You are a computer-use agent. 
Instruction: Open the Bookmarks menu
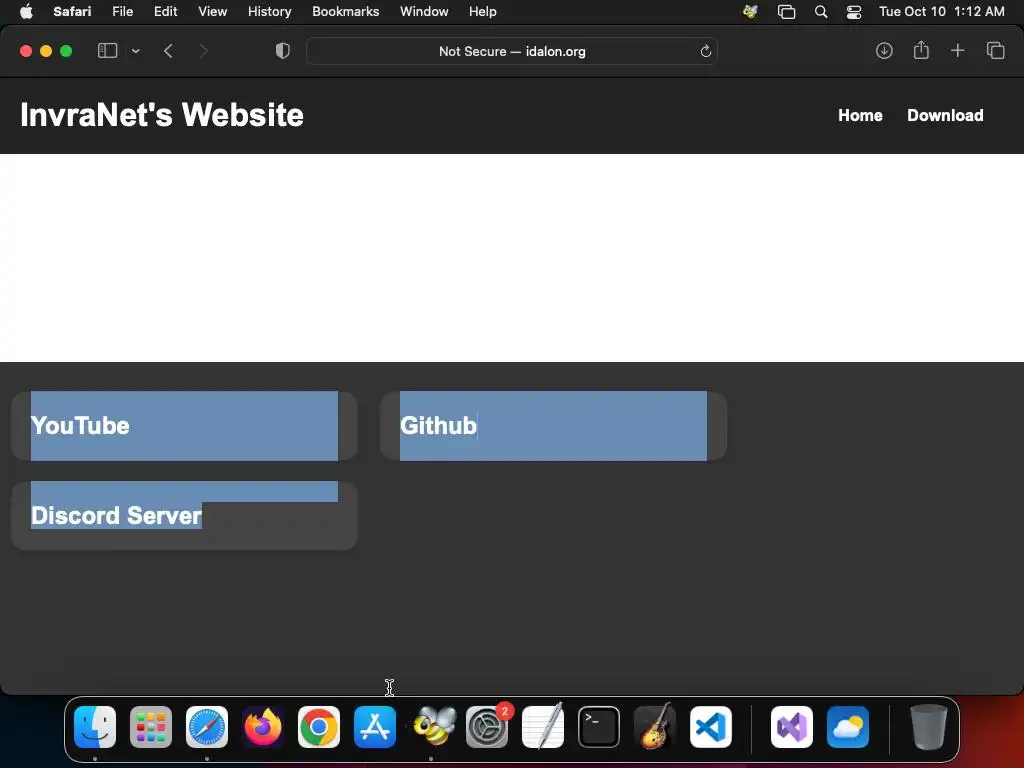tap(345, 12)
